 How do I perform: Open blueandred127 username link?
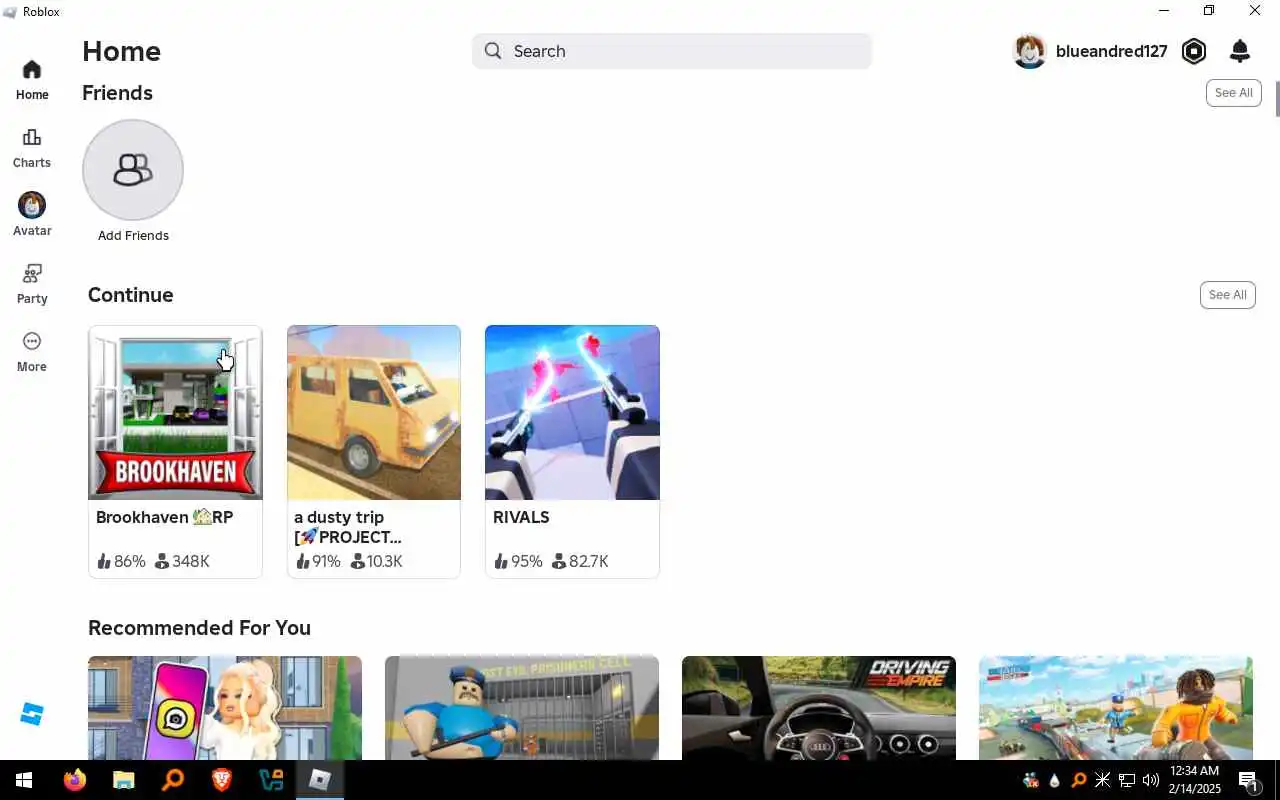pos(1111,51)
